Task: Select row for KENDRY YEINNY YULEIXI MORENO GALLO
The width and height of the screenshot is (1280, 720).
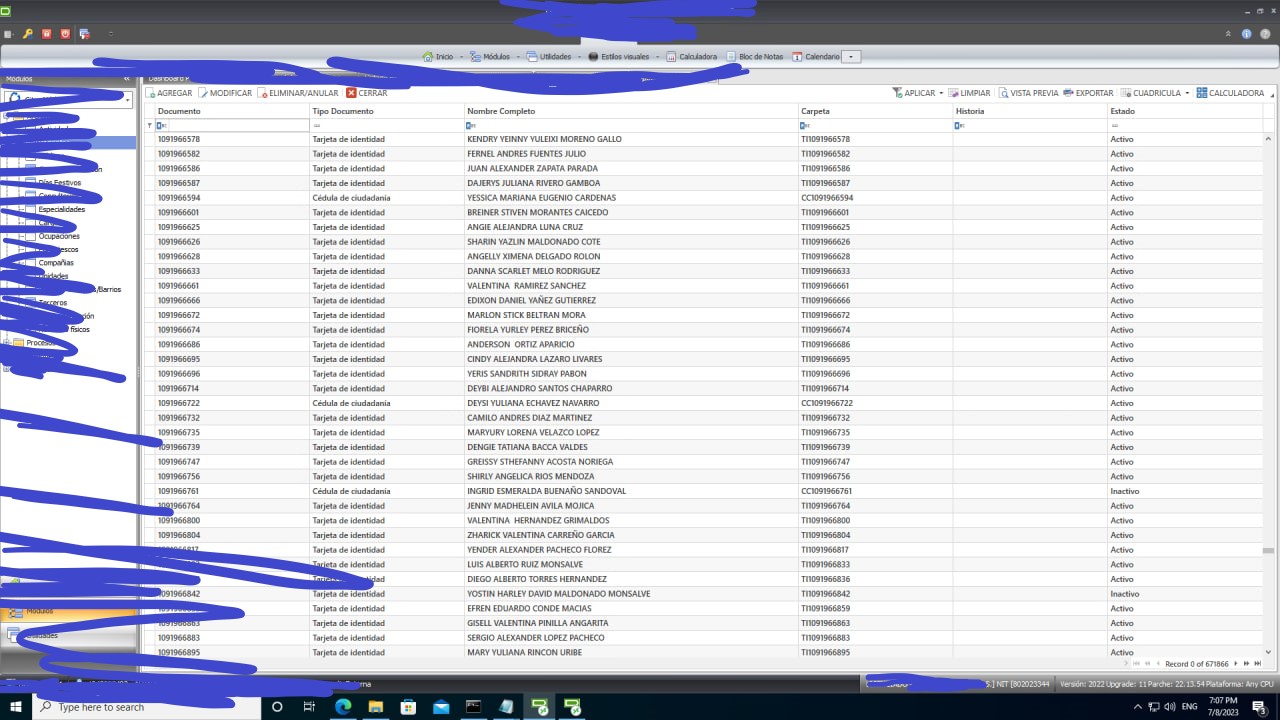Action: pyautogui.click(x=708, y=139)
